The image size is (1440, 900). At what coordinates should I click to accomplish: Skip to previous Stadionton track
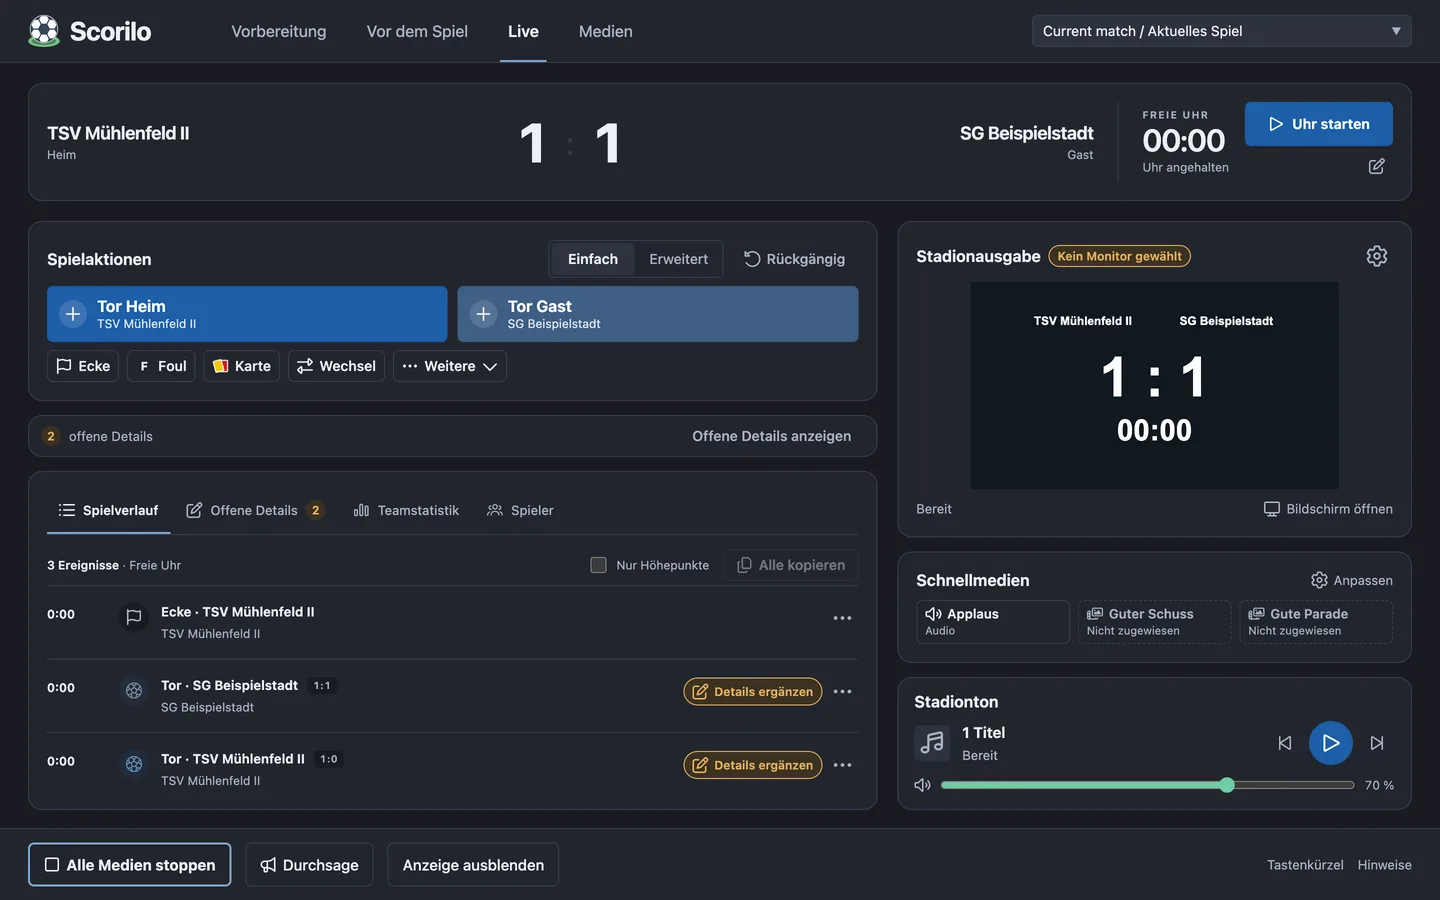pos(1285,743)
